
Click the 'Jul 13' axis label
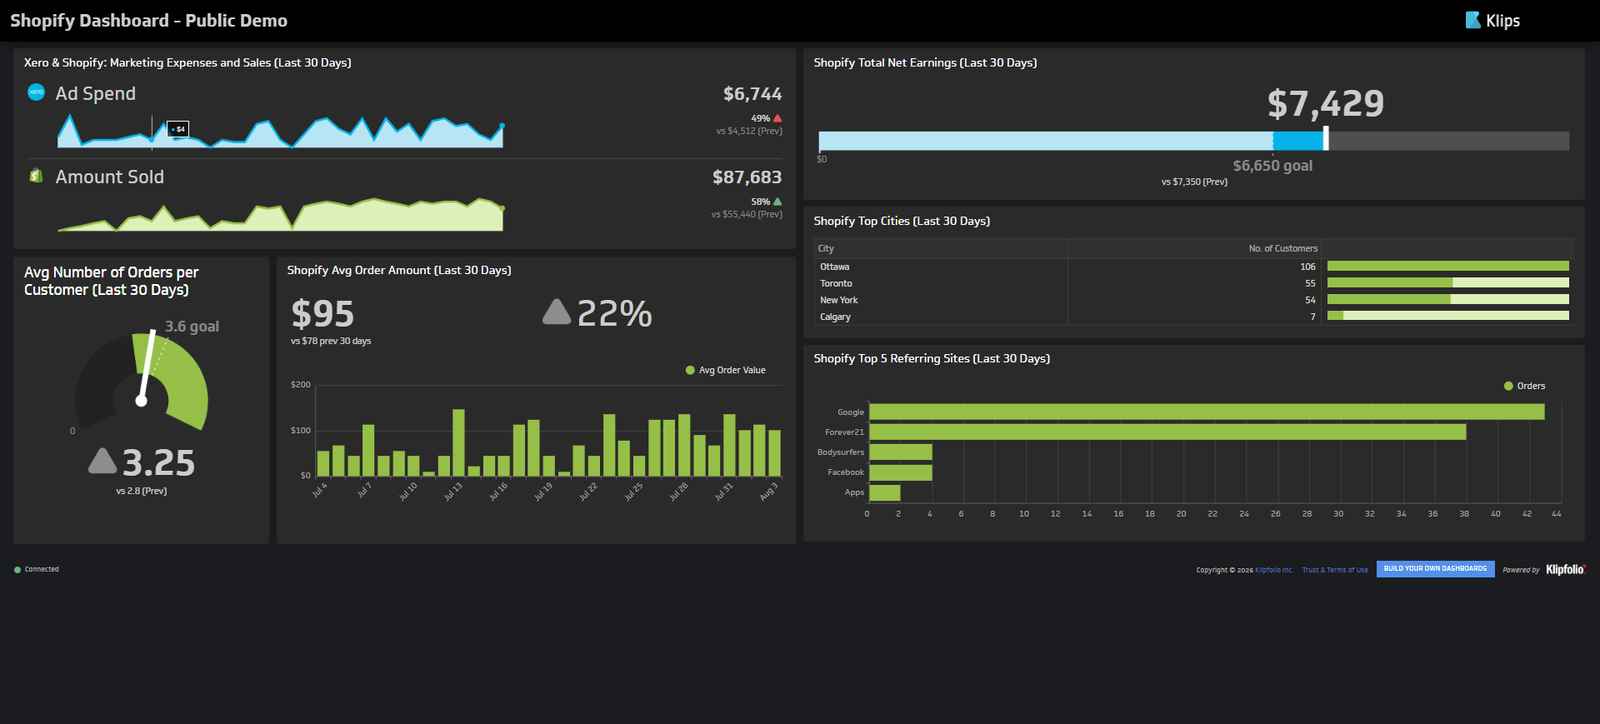tap(453, 491)
